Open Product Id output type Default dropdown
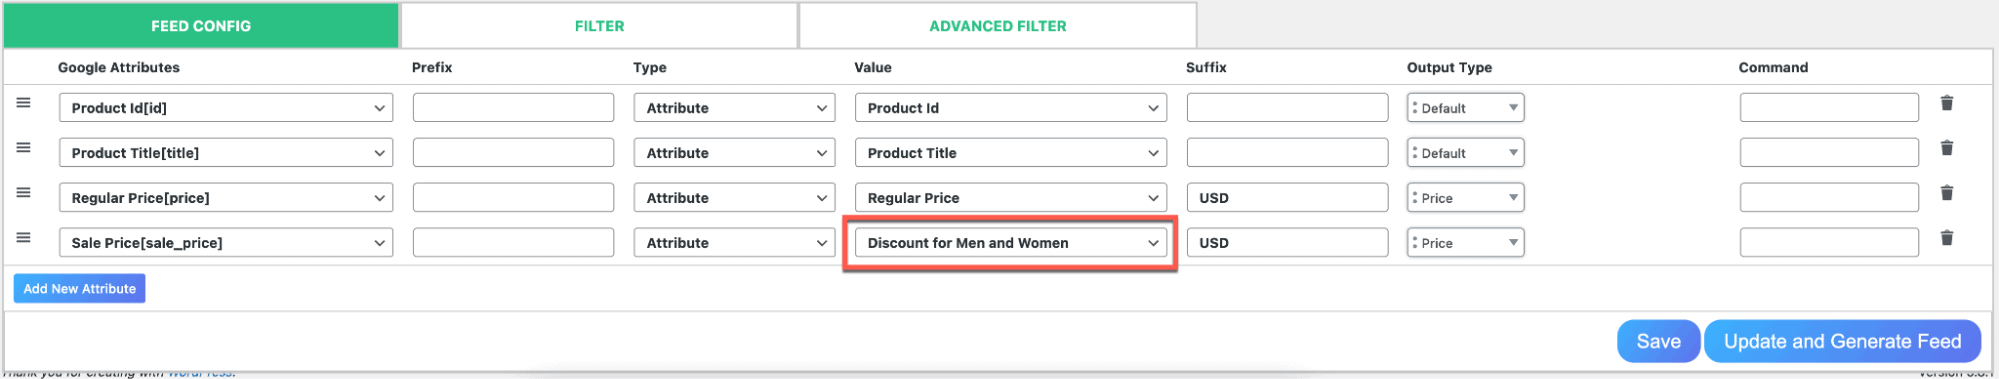 click(x=1465, y=108)
